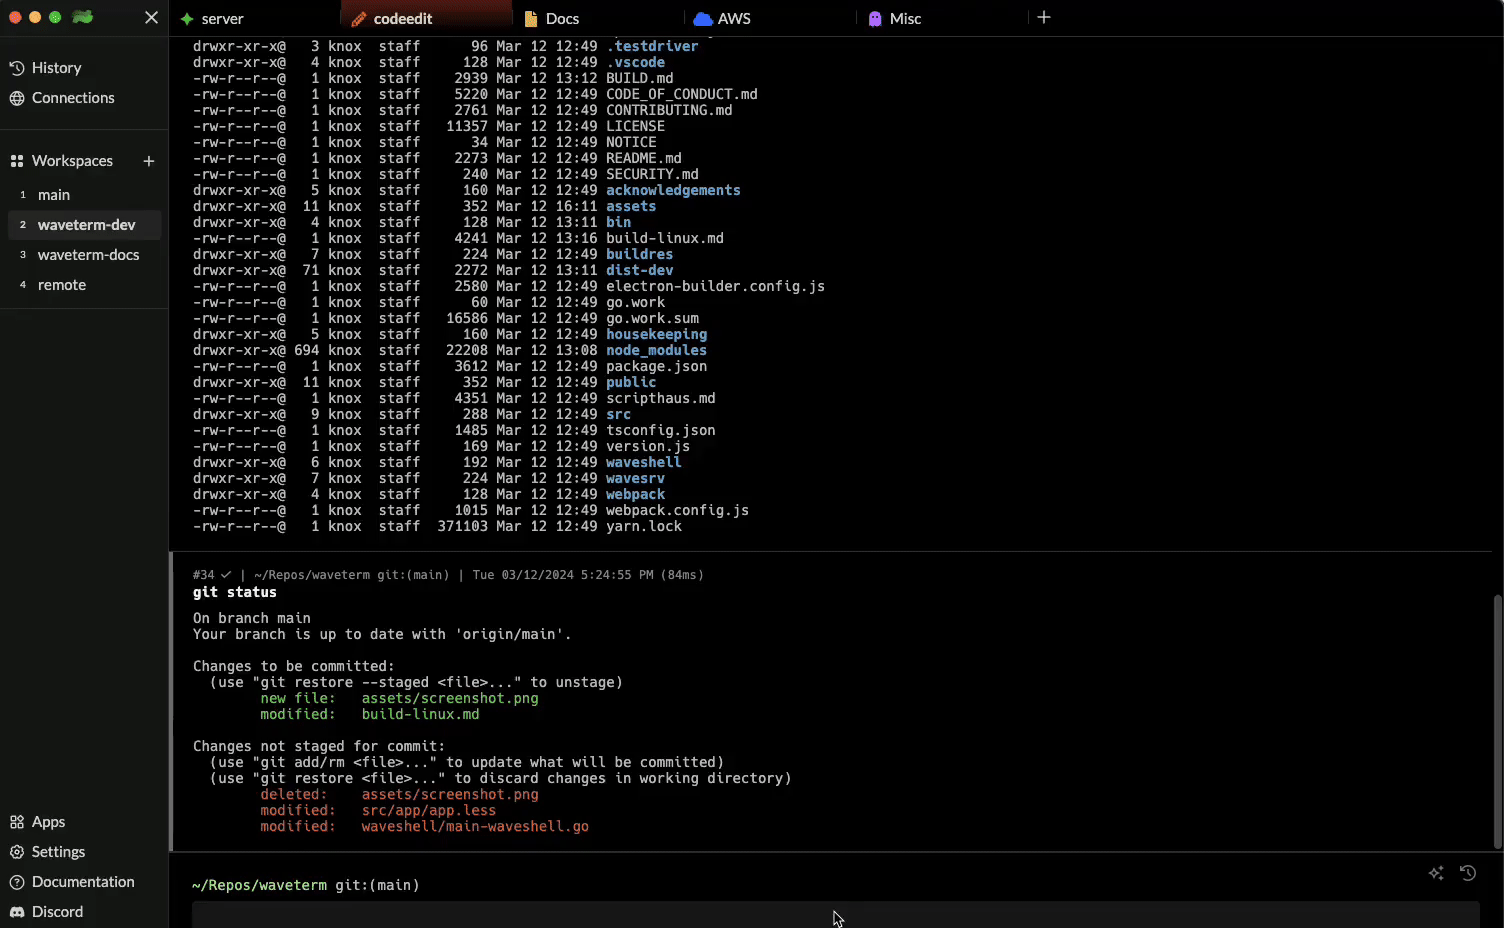Click the file icon on Docs tab

[531, 19]
